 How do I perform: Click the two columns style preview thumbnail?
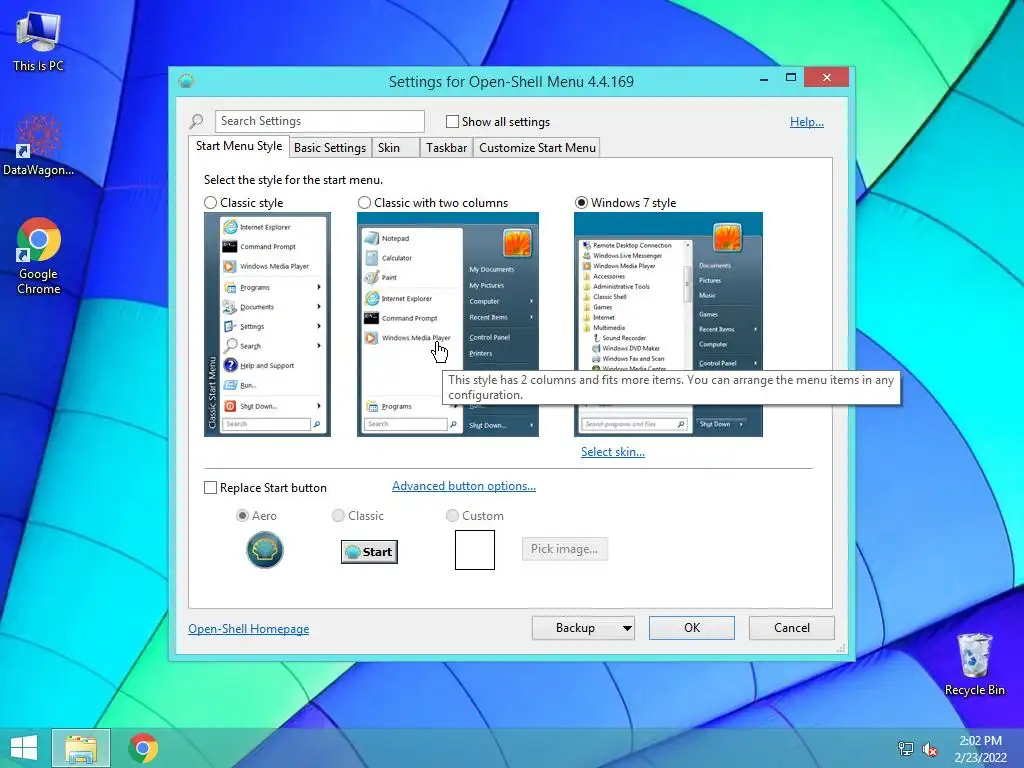coord(448,325)
